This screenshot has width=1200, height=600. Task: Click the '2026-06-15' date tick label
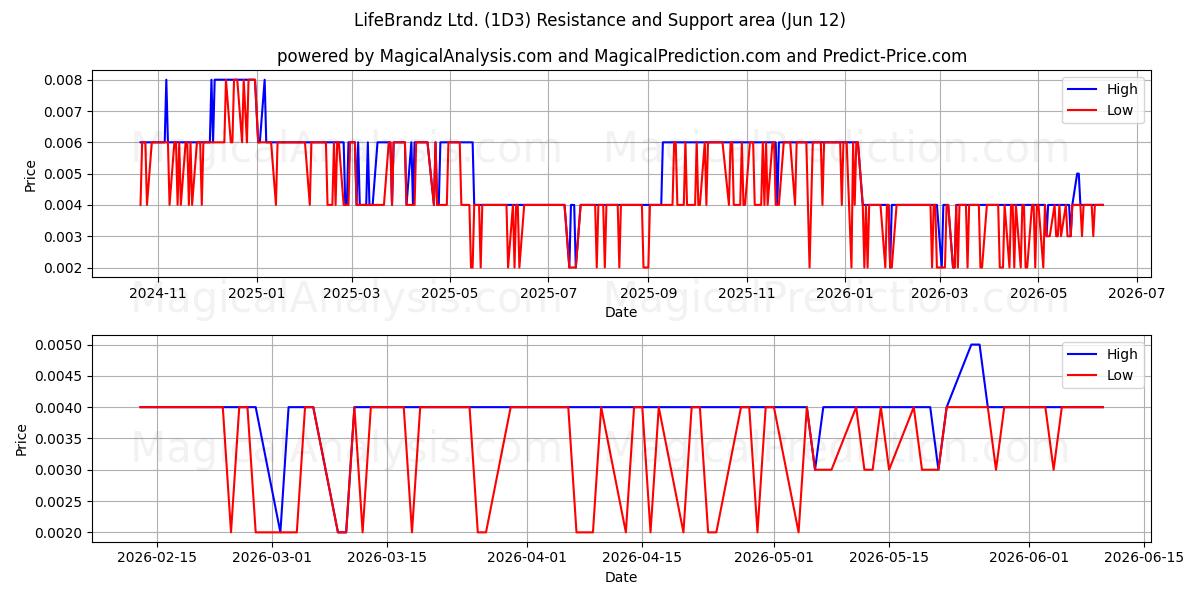pos(1144,558)
